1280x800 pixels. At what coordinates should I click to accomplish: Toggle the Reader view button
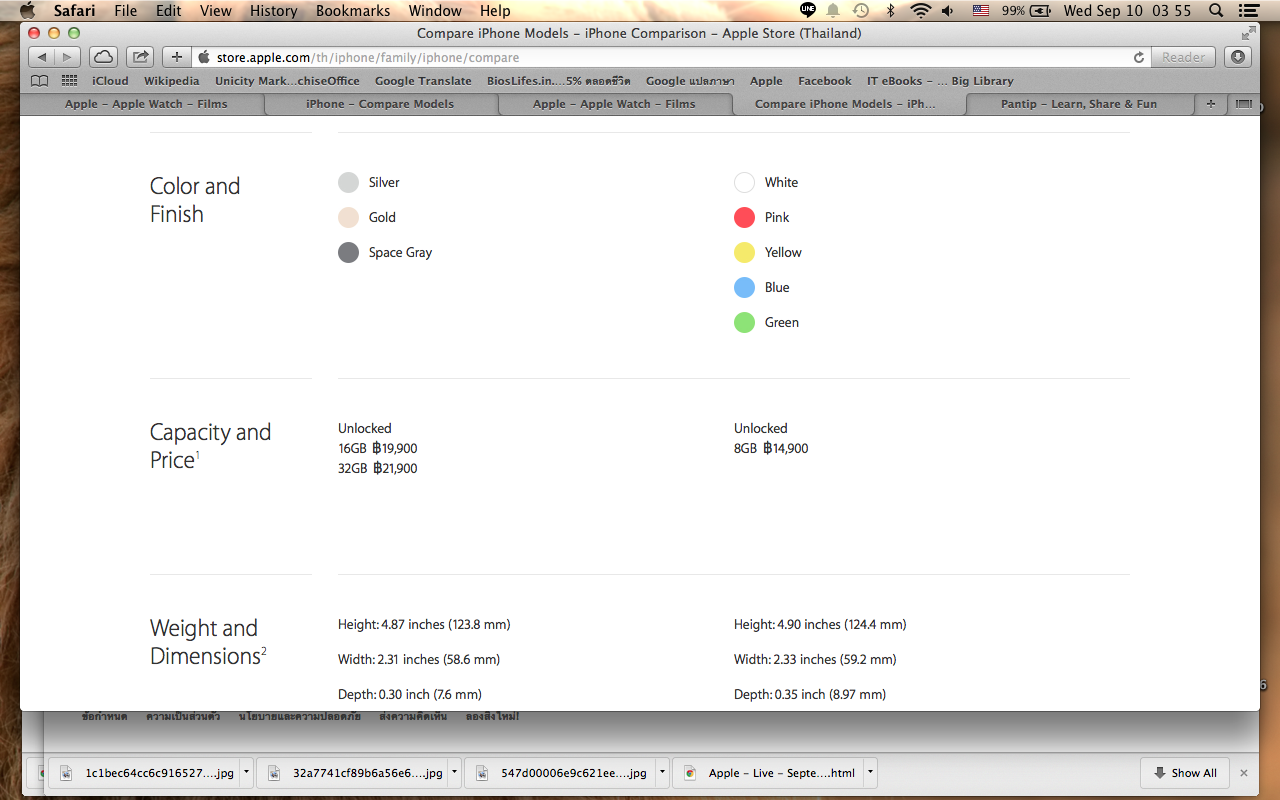click(x=1184, y=57)
